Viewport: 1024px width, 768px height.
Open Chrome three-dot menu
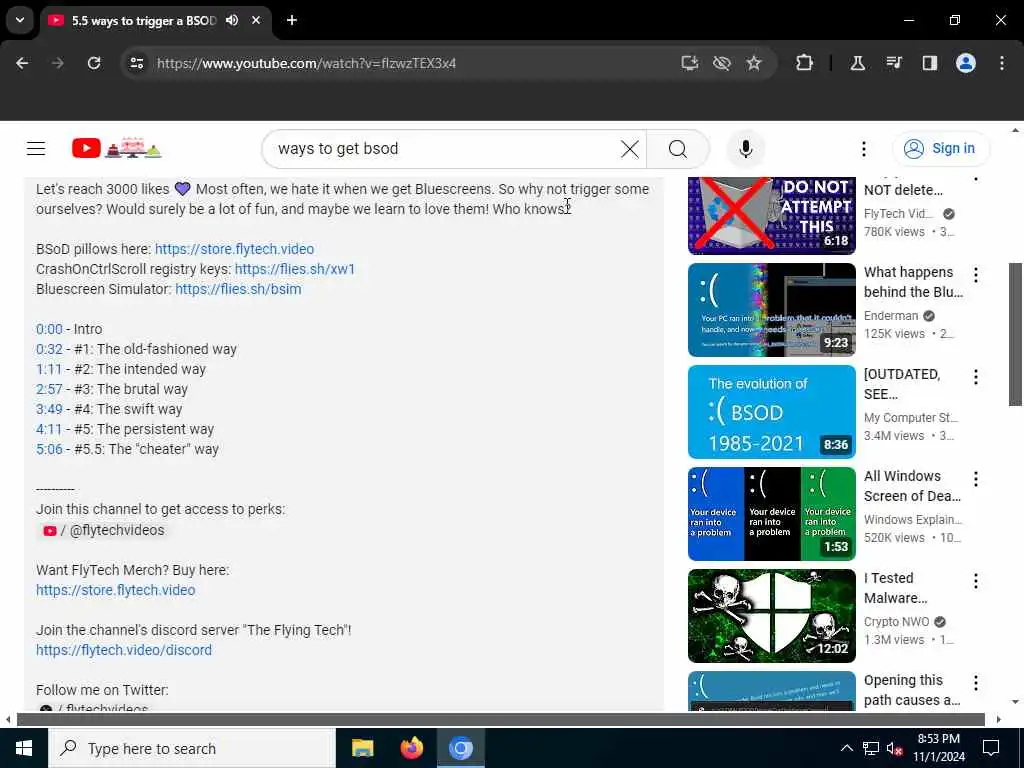pos(1002,63)
